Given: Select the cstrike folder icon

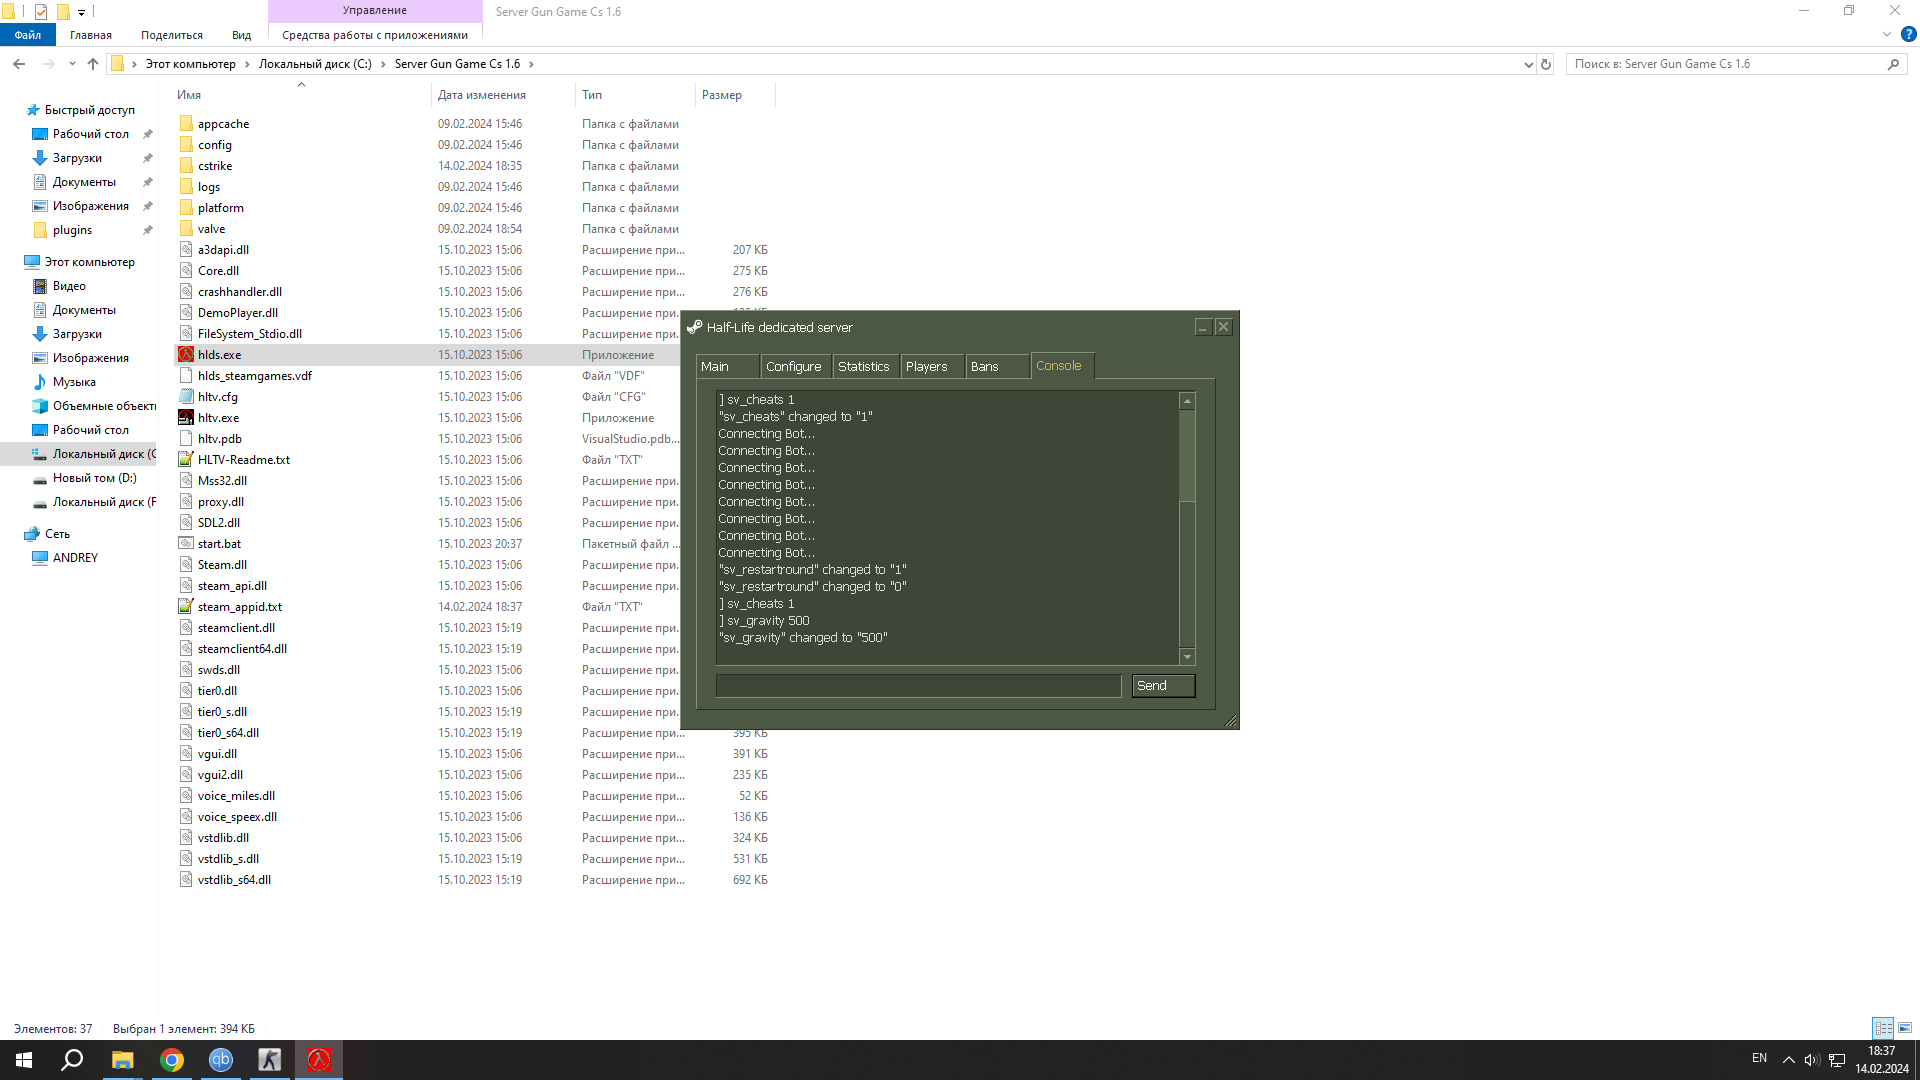Looking at the screenshot, I should tap(186, 165).
